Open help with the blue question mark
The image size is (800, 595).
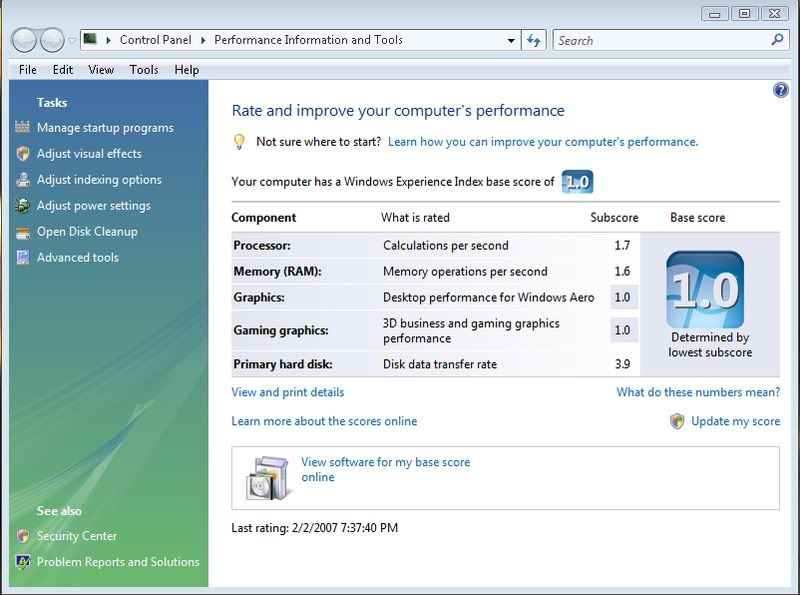pyautogui.click(x=781, y=90)
